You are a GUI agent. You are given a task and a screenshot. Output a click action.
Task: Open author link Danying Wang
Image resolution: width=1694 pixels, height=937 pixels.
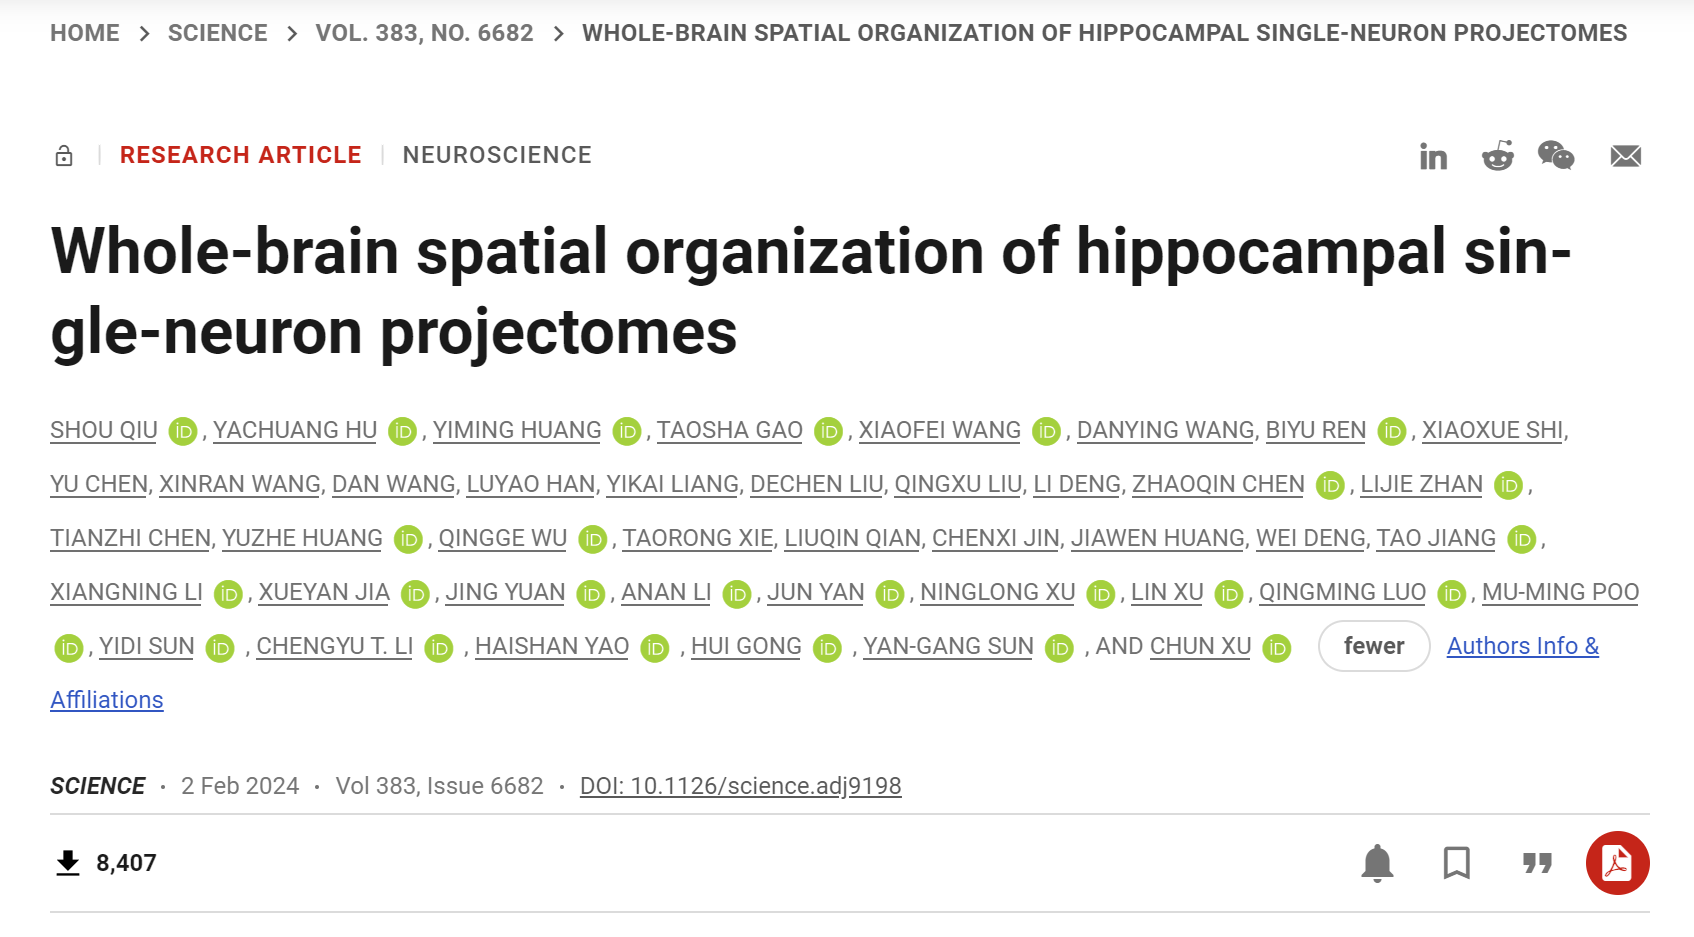pos(1165,430)
